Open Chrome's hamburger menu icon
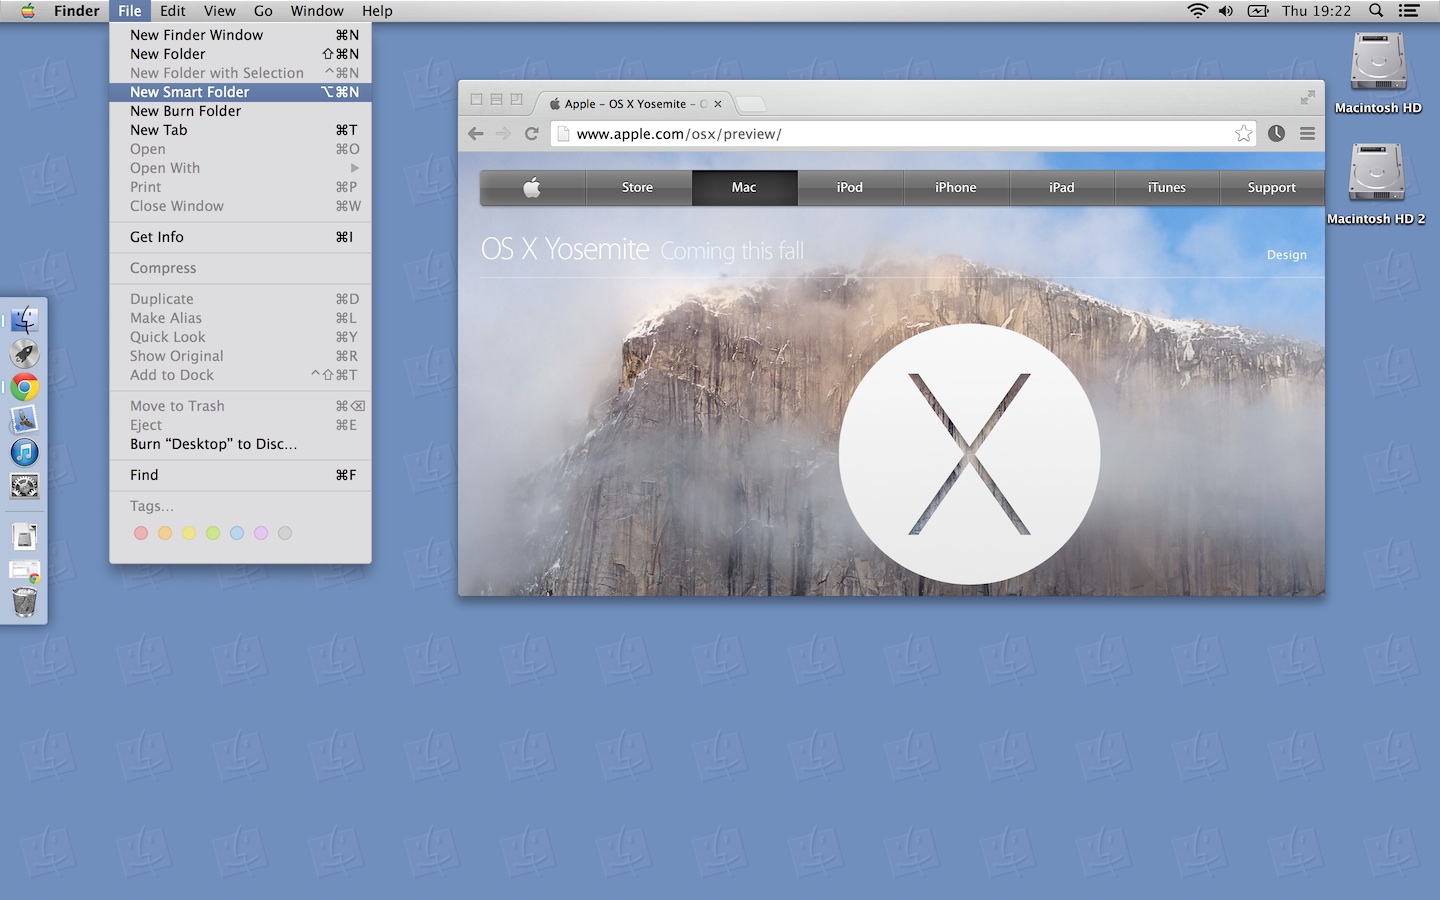Viewport: 1440px width, 900px height. [1307, 134]
